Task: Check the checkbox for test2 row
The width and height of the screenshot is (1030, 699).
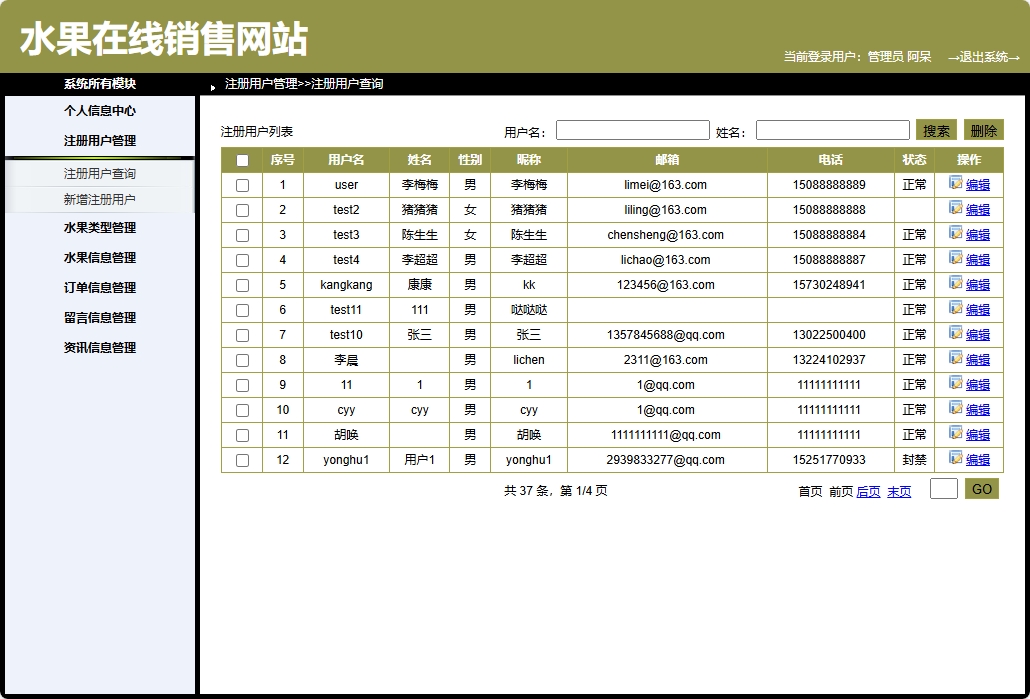Action: (x=241, y=210)
